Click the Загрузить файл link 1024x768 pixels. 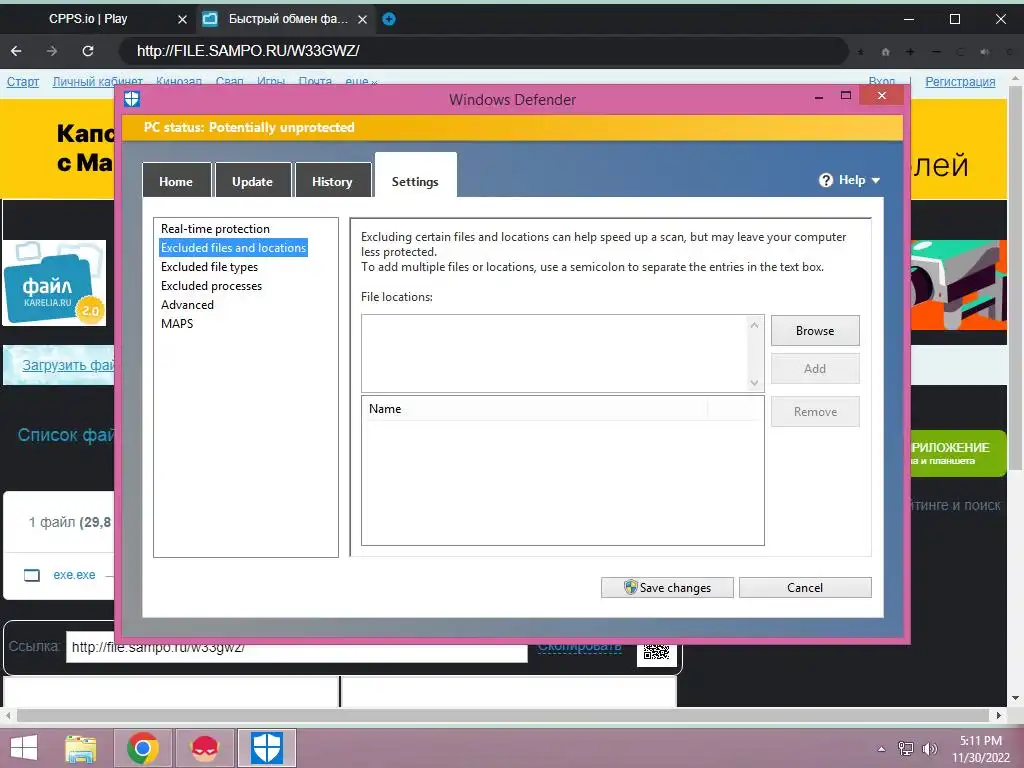[68, 365]
